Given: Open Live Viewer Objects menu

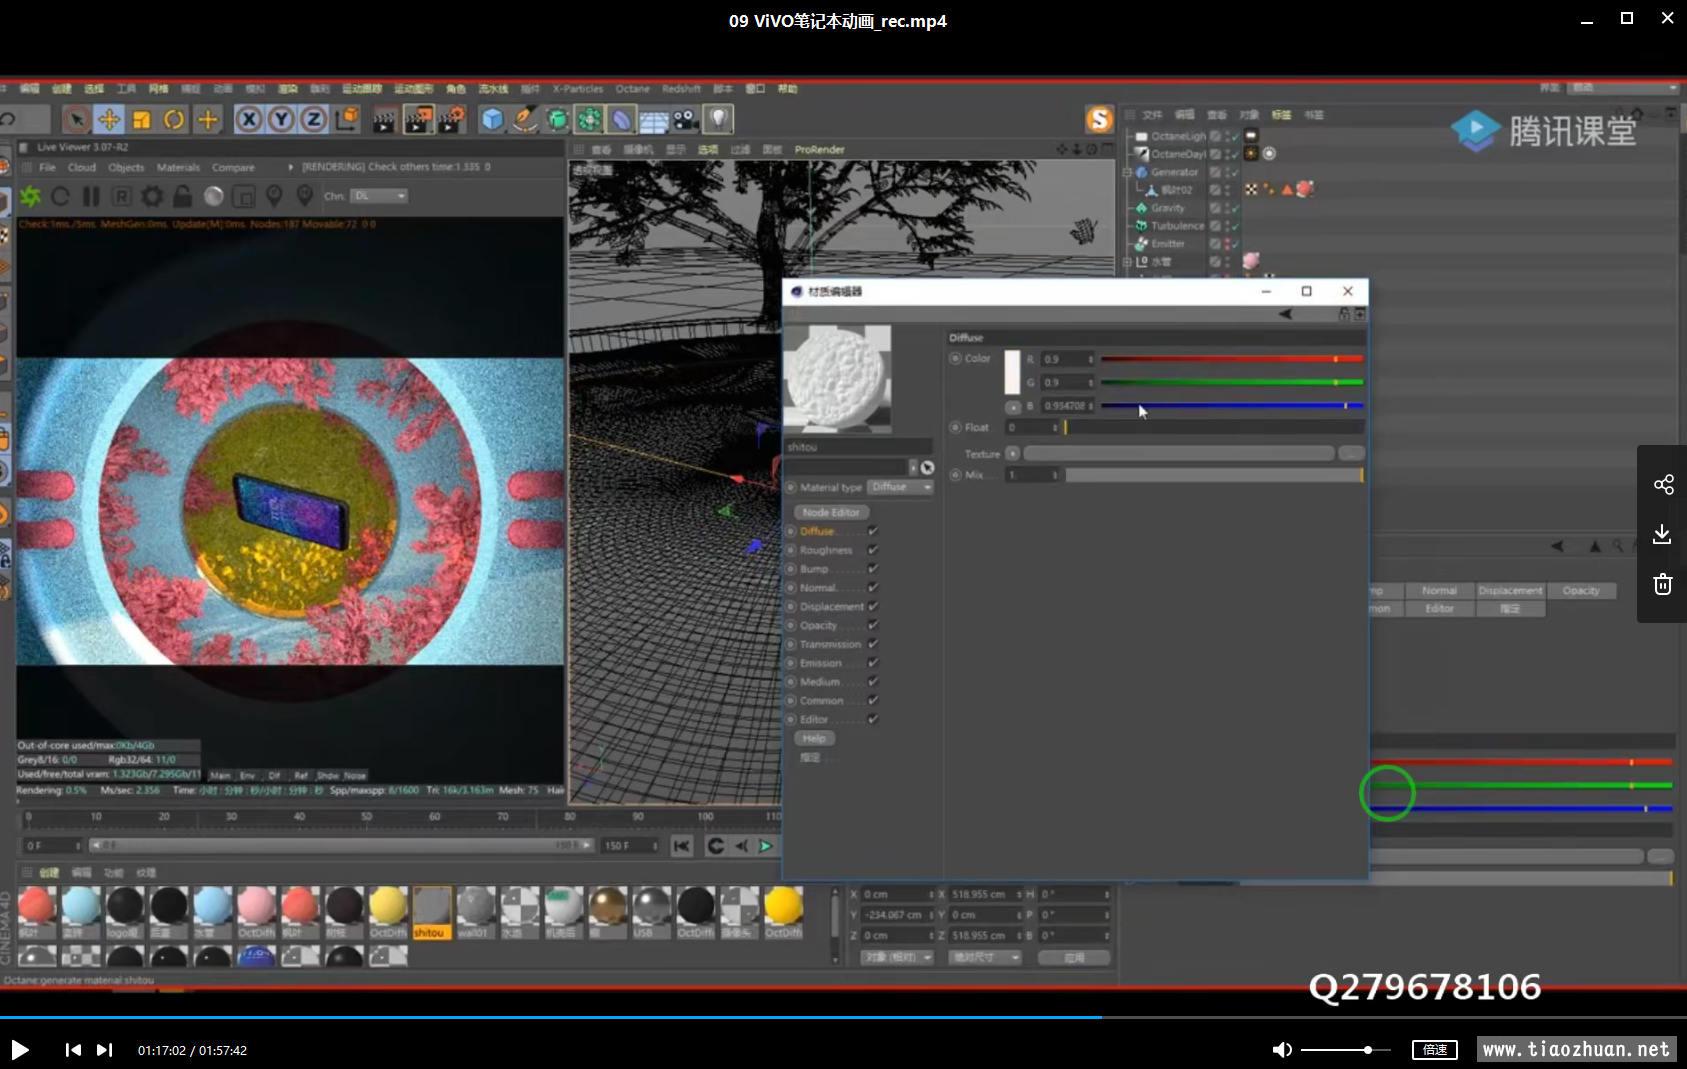Looking at the screenshot, I should (126, 167).
